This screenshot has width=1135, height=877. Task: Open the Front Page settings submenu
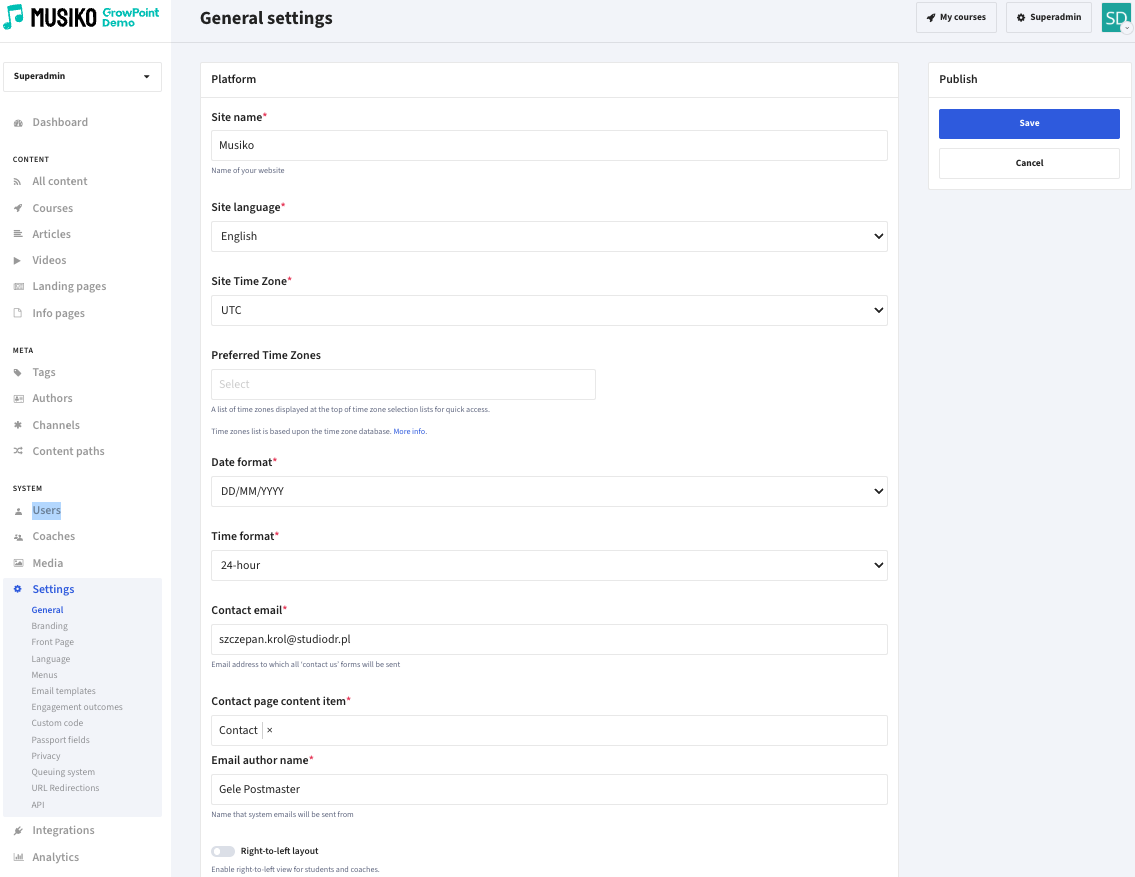(52, 642)
